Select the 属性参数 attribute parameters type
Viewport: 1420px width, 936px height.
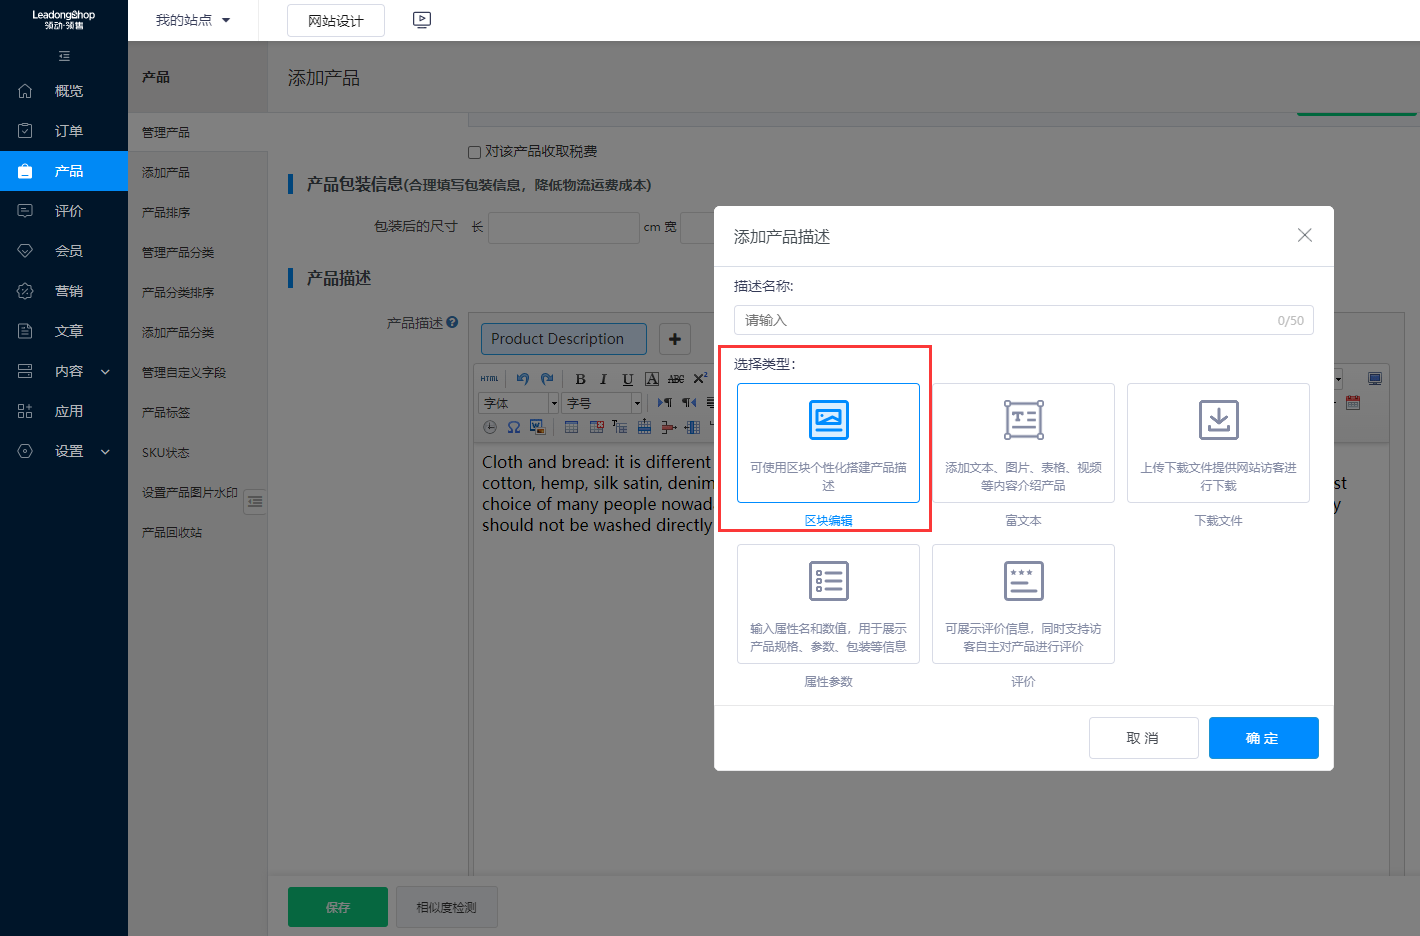[828, 604]
